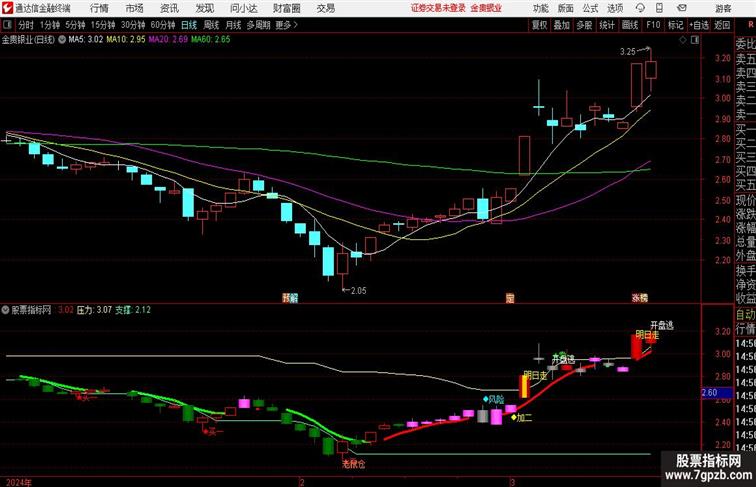Viewport: 756px width, 487px height.
Task: Click the 压力: 3.07 value
Action: 94,310
